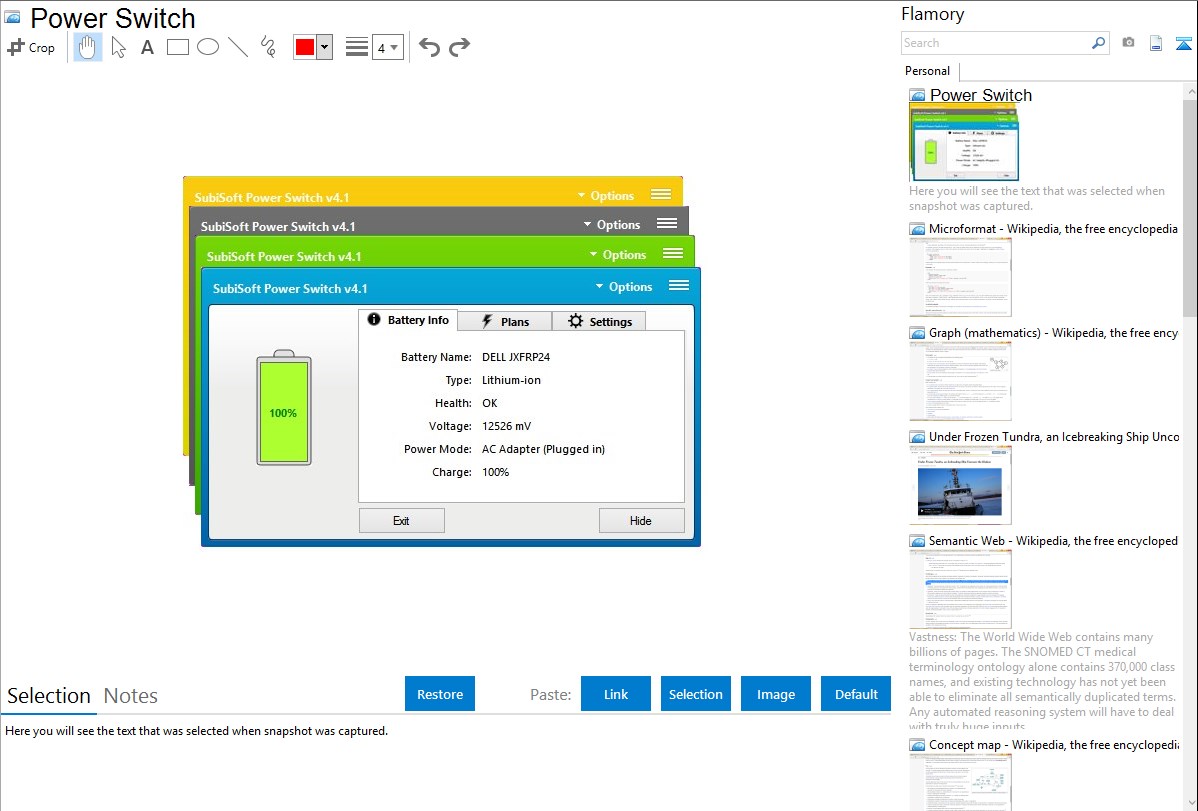
Task: Click the line thickness icon
Action: pos(357,47)
